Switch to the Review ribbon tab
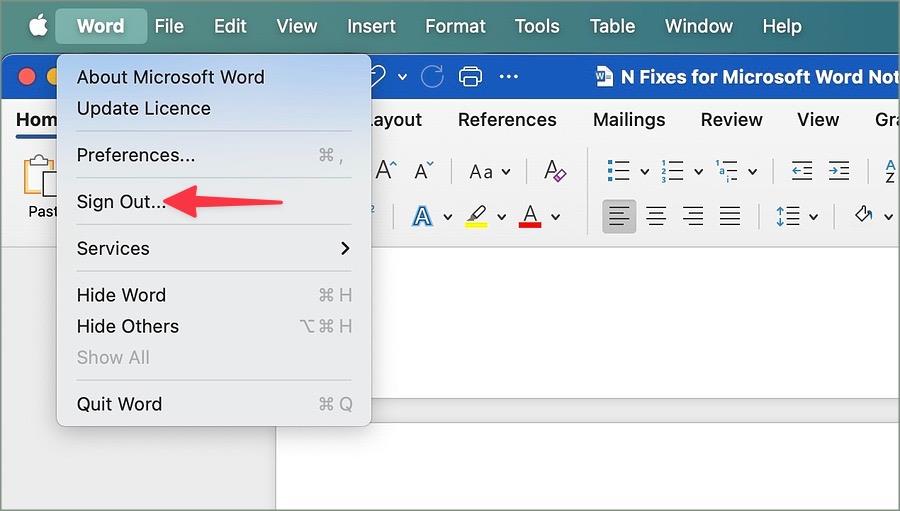 (x=731, y=119)
